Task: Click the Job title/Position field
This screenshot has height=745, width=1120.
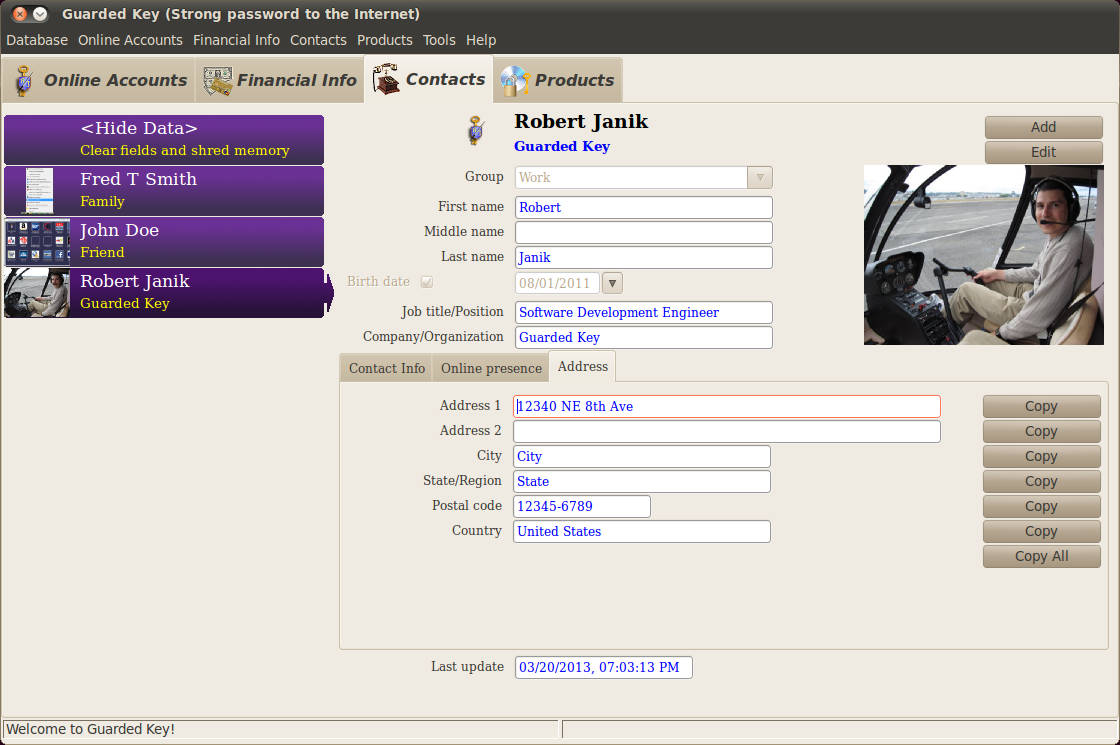Action: click(644, 312)
